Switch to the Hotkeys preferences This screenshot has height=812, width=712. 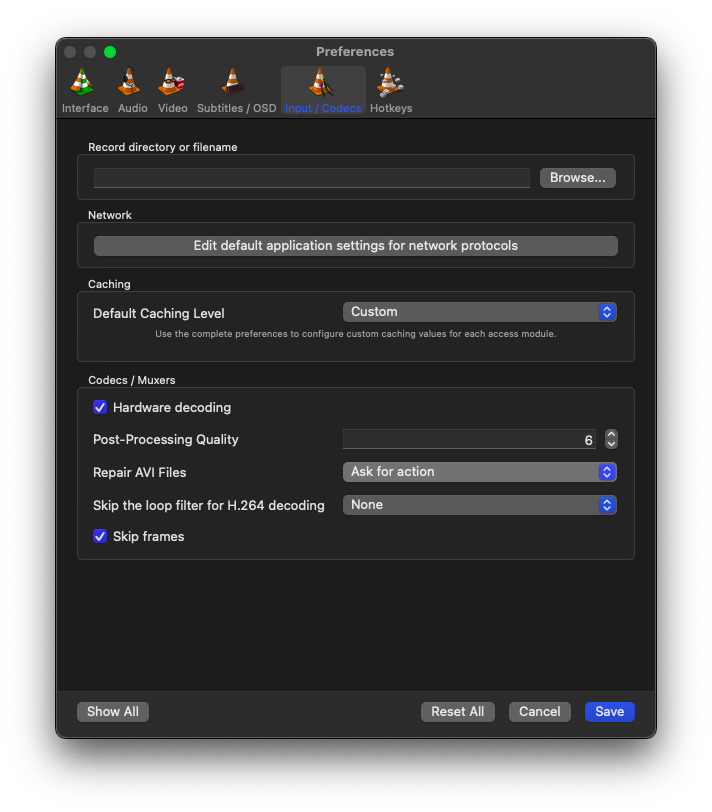(391, 88)
